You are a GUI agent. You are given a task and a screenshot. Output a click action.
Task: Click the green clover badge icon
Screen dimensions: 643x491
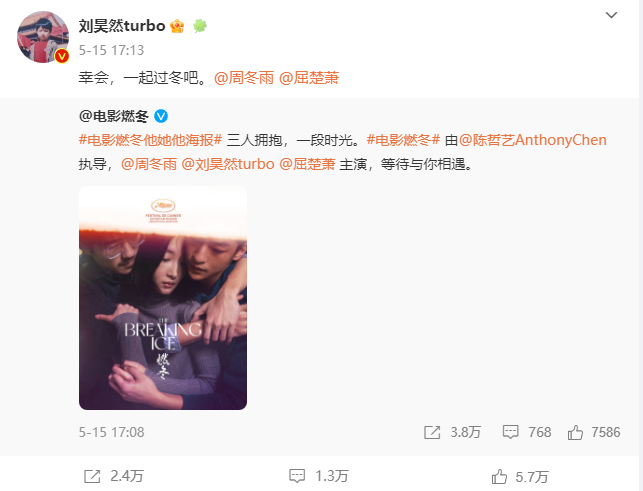(200, 26)
